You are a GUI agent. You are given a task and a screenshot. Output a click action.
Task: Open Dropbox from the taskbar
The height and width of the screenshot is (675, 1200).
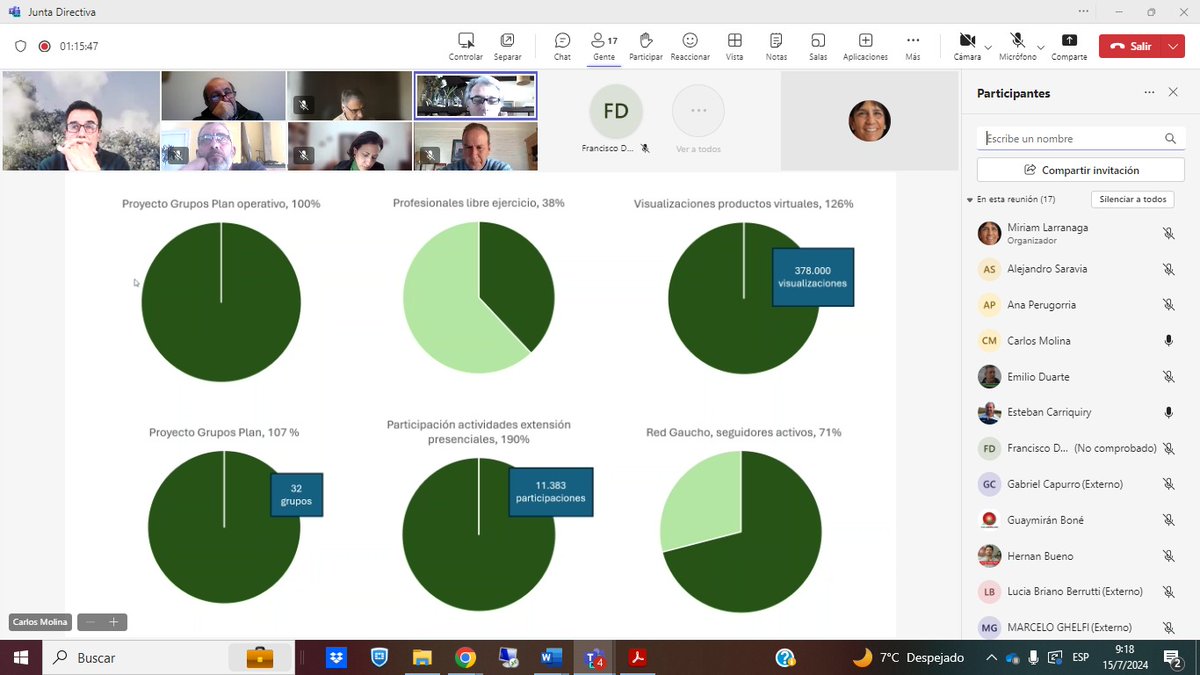click(x=336, y=657)
